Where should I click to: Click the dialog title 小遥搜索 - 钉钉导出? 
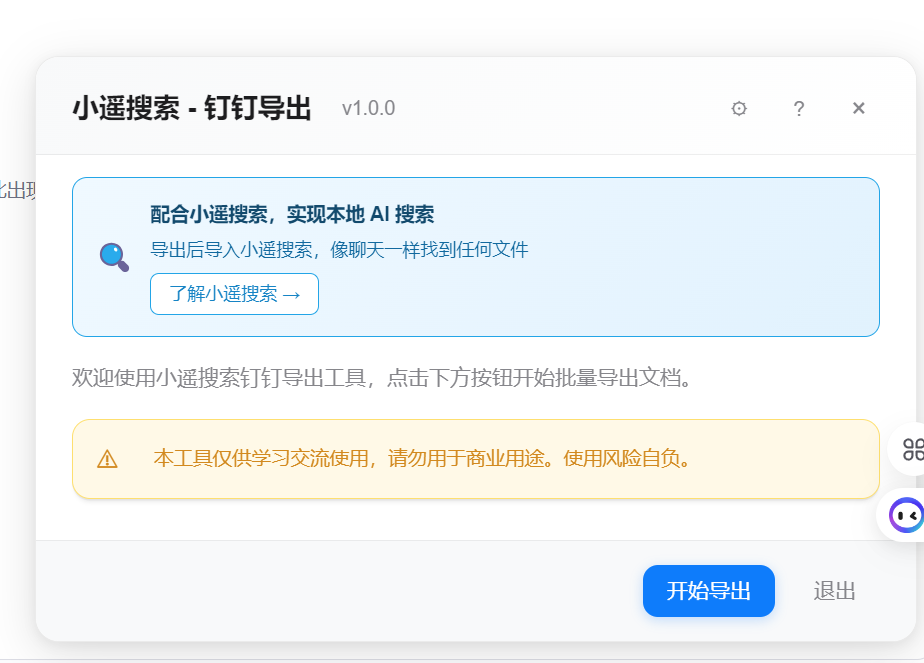pos(191,108)
